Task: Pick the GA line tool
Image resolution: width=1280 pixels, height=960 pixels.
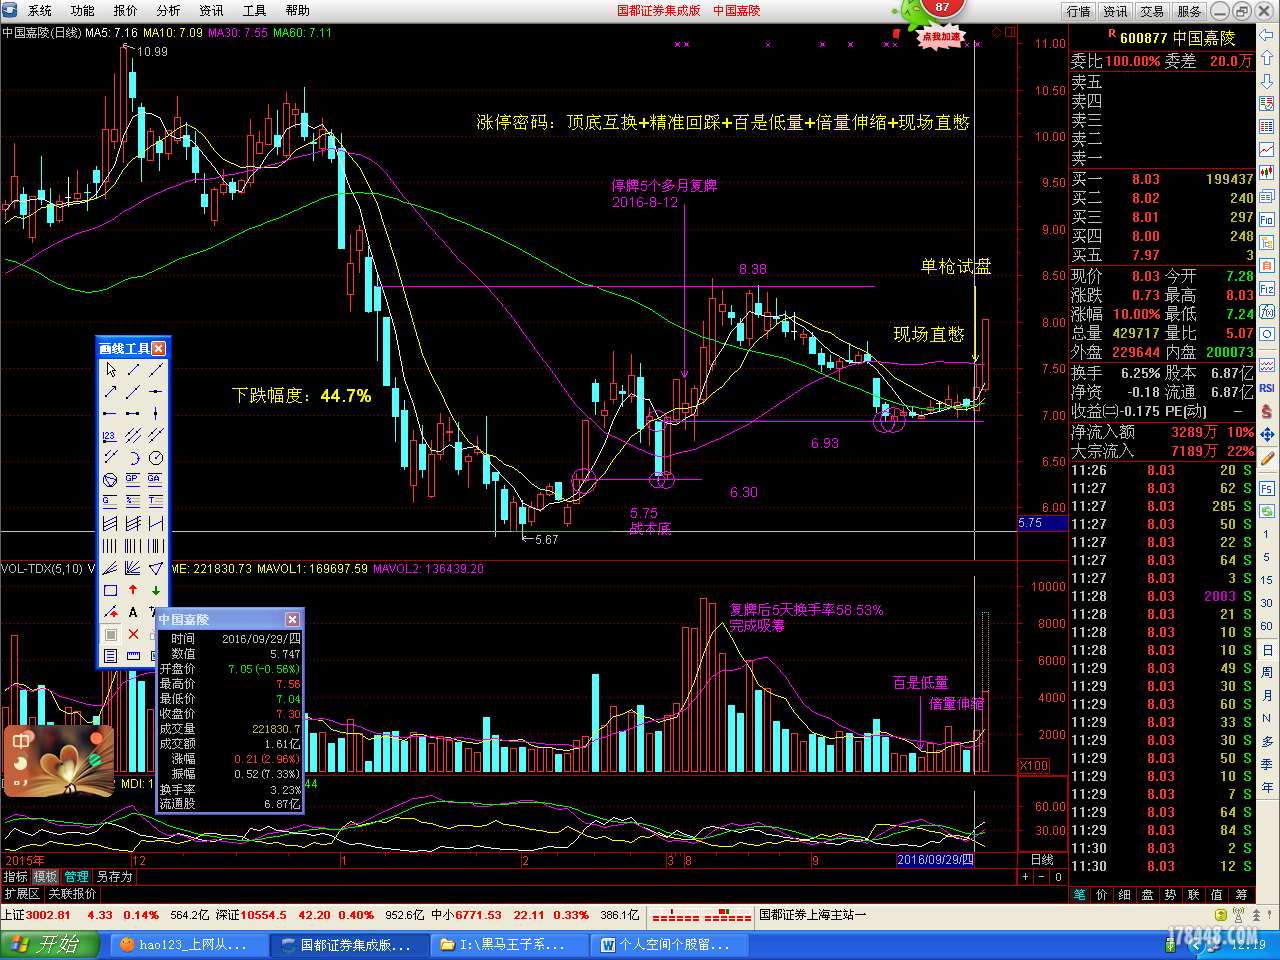Action: [x=156, y=480]
